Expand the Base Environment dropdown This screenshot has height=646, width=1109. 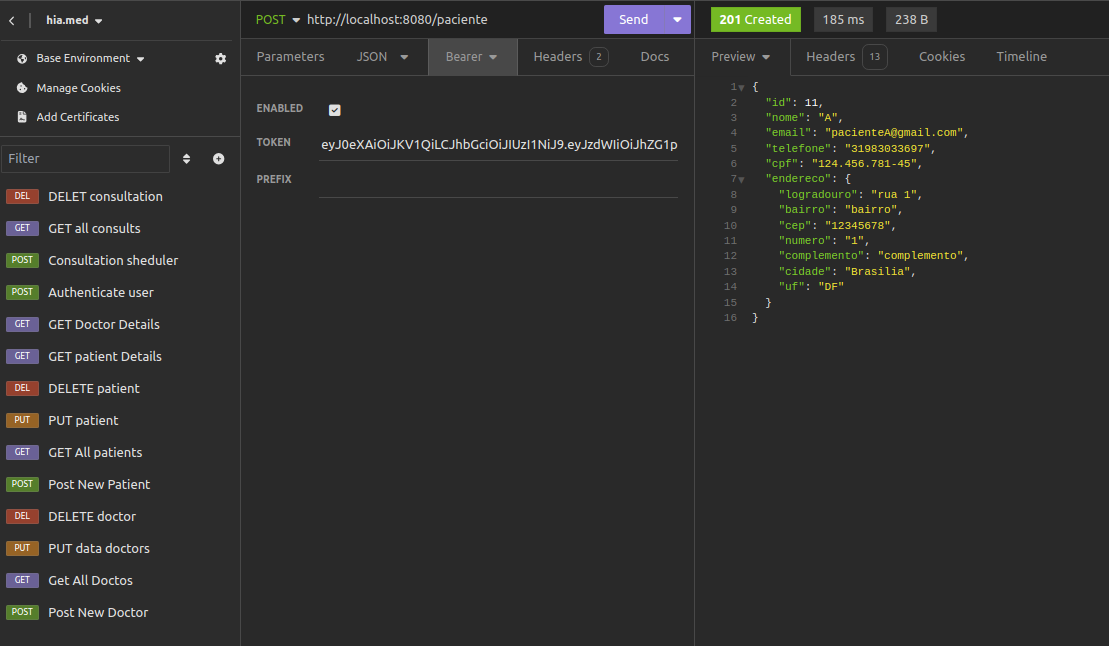[x=91, y=59]
